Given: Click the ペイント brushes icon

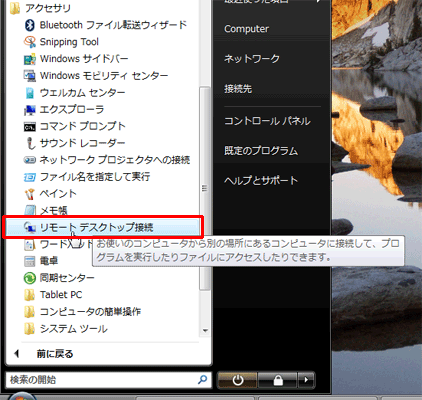Looking at the screenshot, I should (30, 194).
